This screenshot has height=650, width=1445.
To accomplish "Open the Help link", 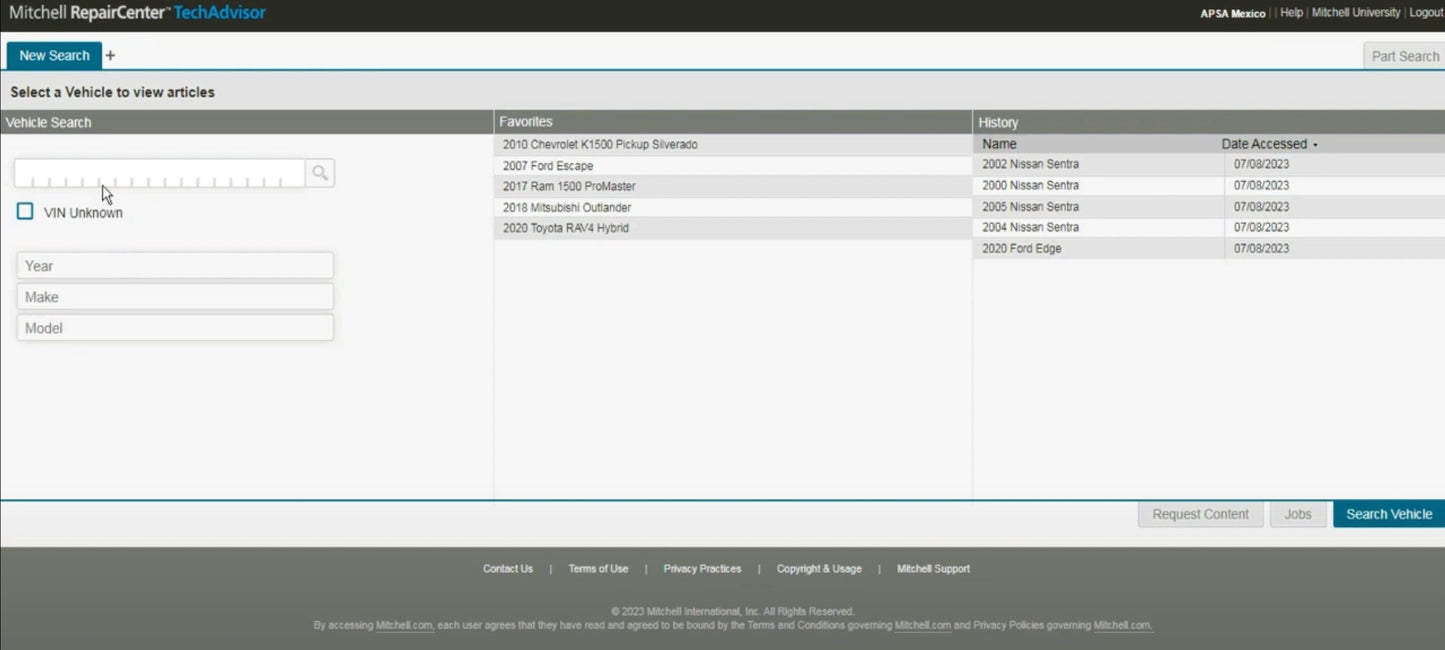I will [x=1291, y=13].
